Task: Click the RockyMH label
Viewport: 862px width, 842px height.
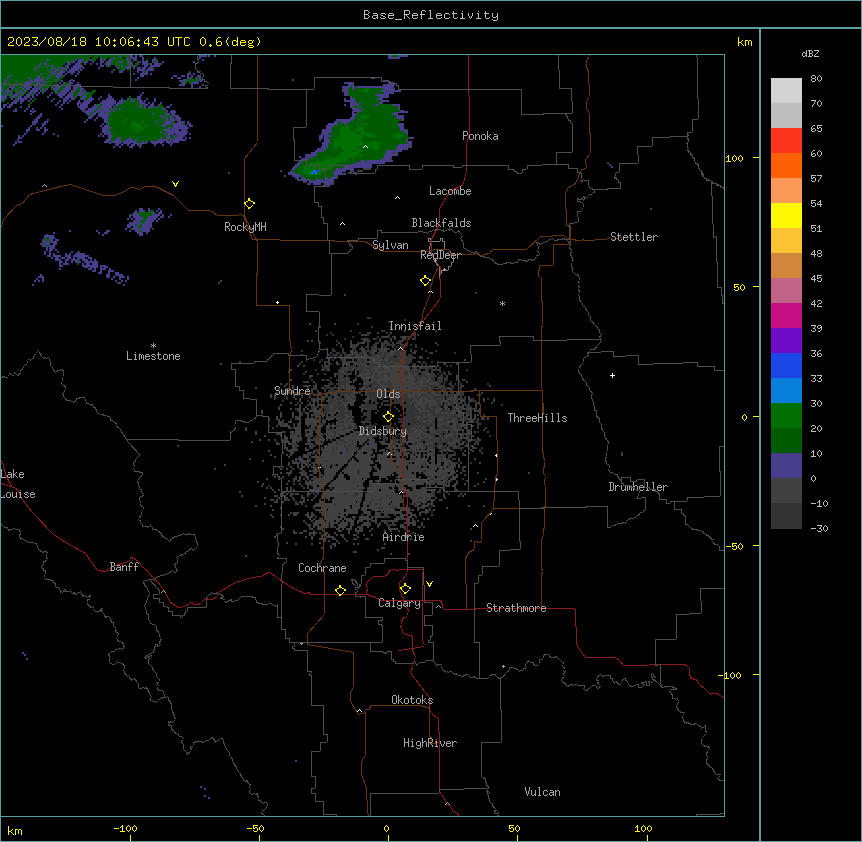Action: pyautogui.click(x=245, y=227)
